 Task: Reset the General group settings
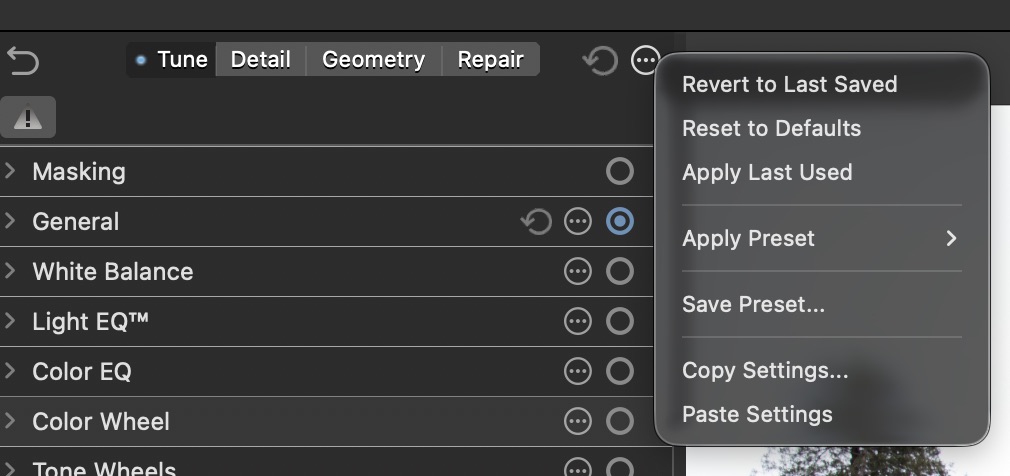click(536, 222)
